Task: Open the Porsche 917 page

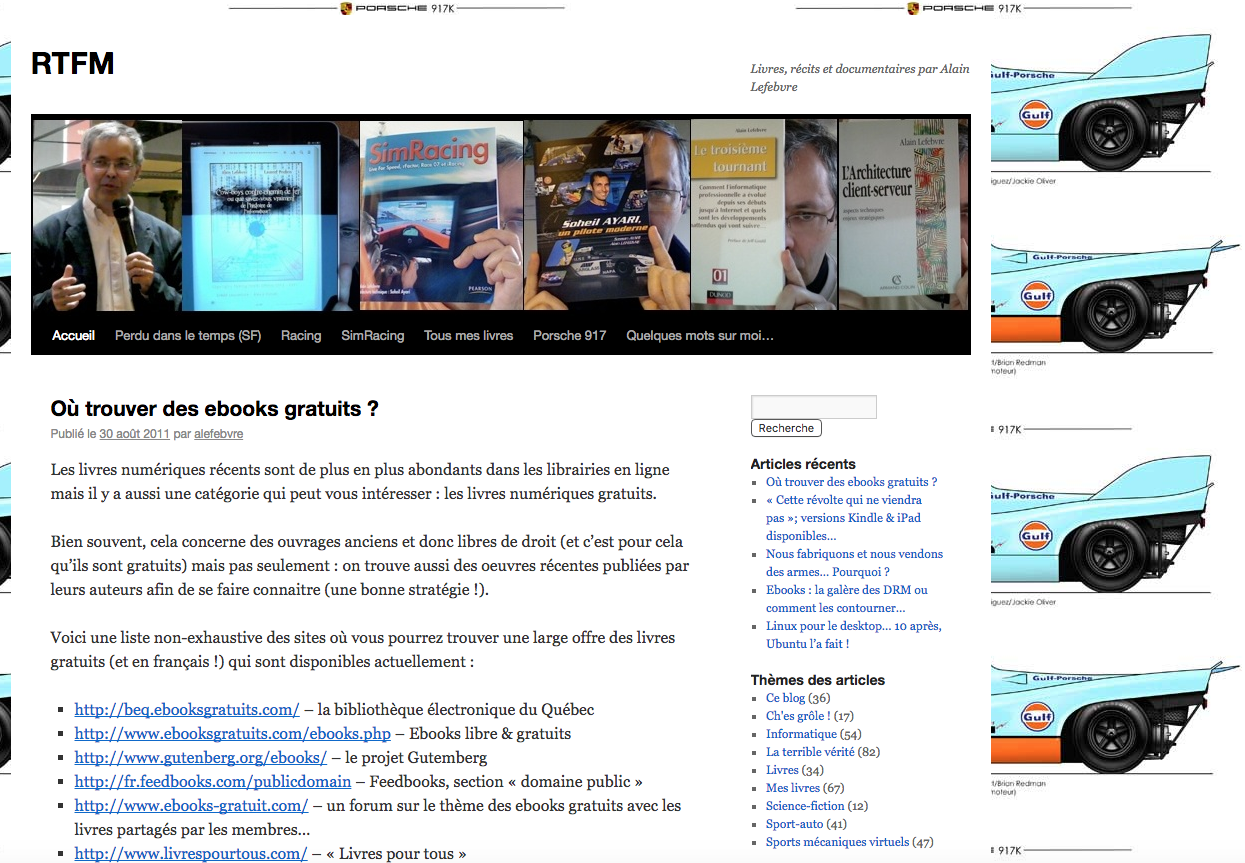Action: click(x=569, y=336)
